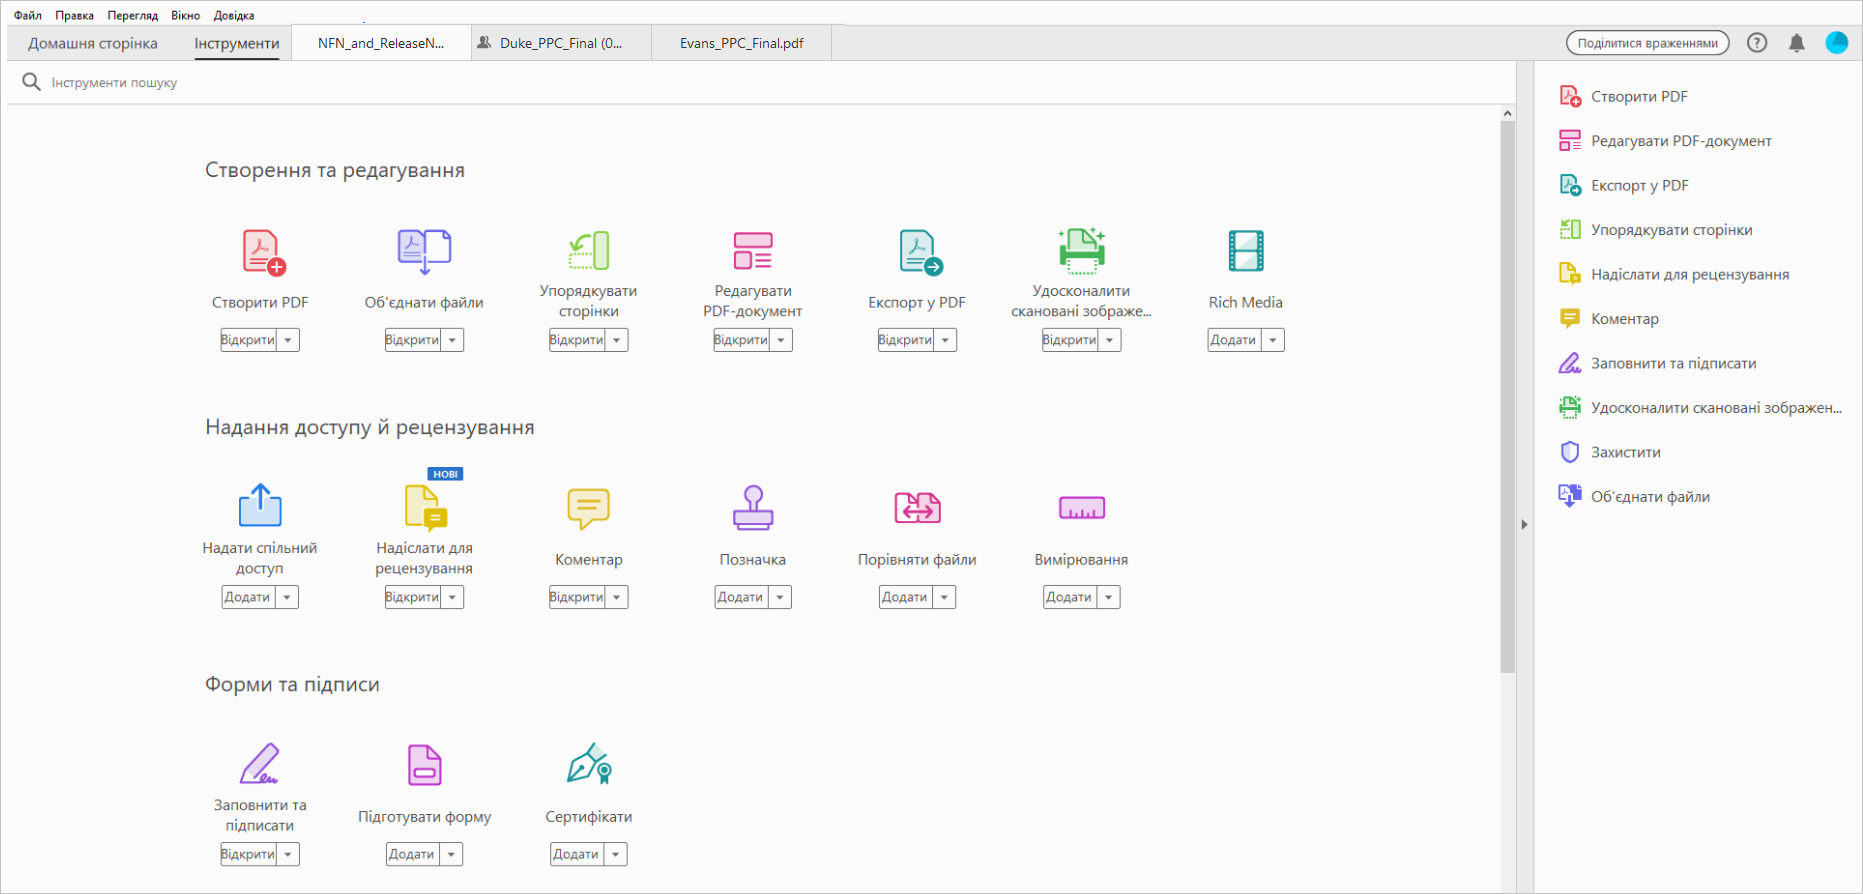The width and height of the screenshot is (1863, 894).
Task: Click the Захистити shield icon in the right panel
Action: pyautogui.click(x=1570, y=452)
